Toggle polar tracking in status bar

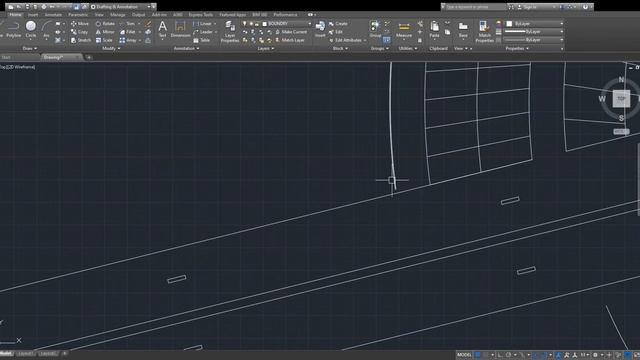[509, 355]
